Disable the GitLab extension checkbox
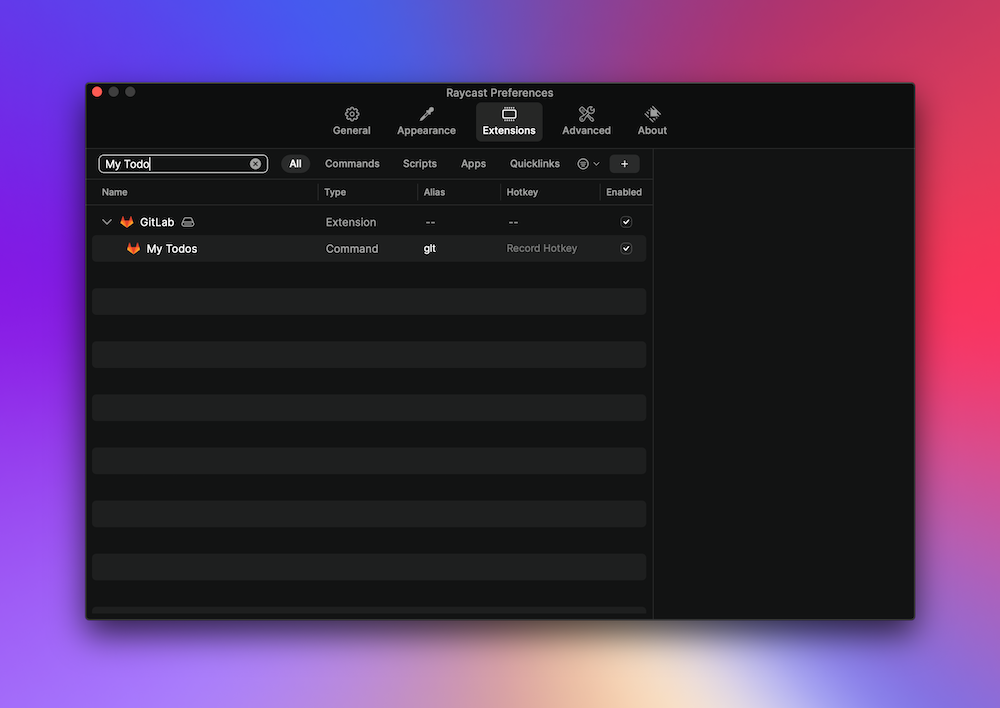This screenshot has height=708, width=1000. [626, 221]
